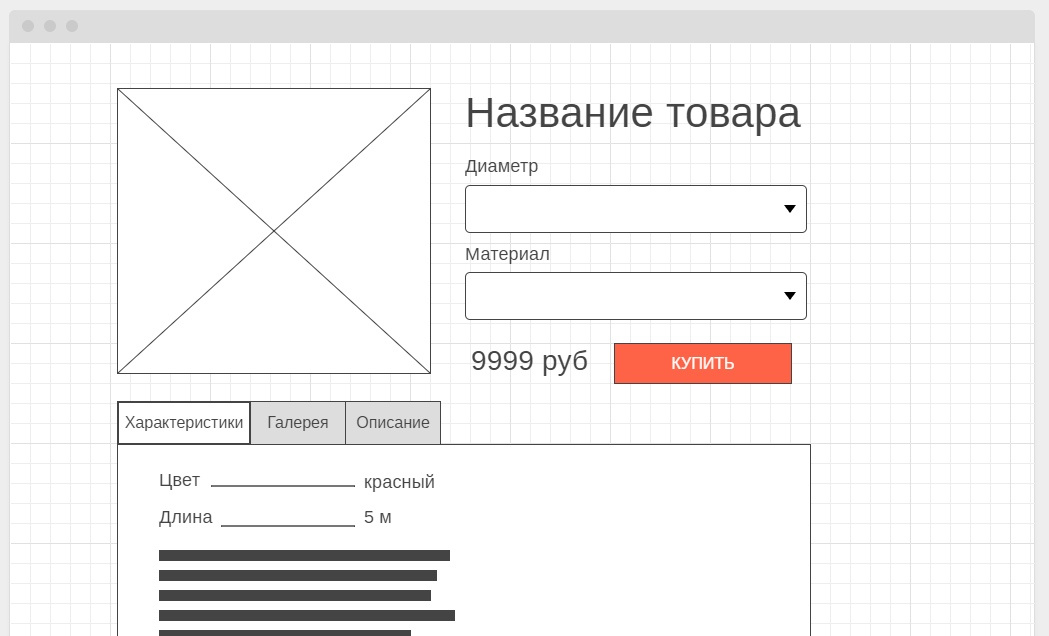The image size is (1049, 636).
Task: Open the Диаметр dropdown
Action: 636,209
